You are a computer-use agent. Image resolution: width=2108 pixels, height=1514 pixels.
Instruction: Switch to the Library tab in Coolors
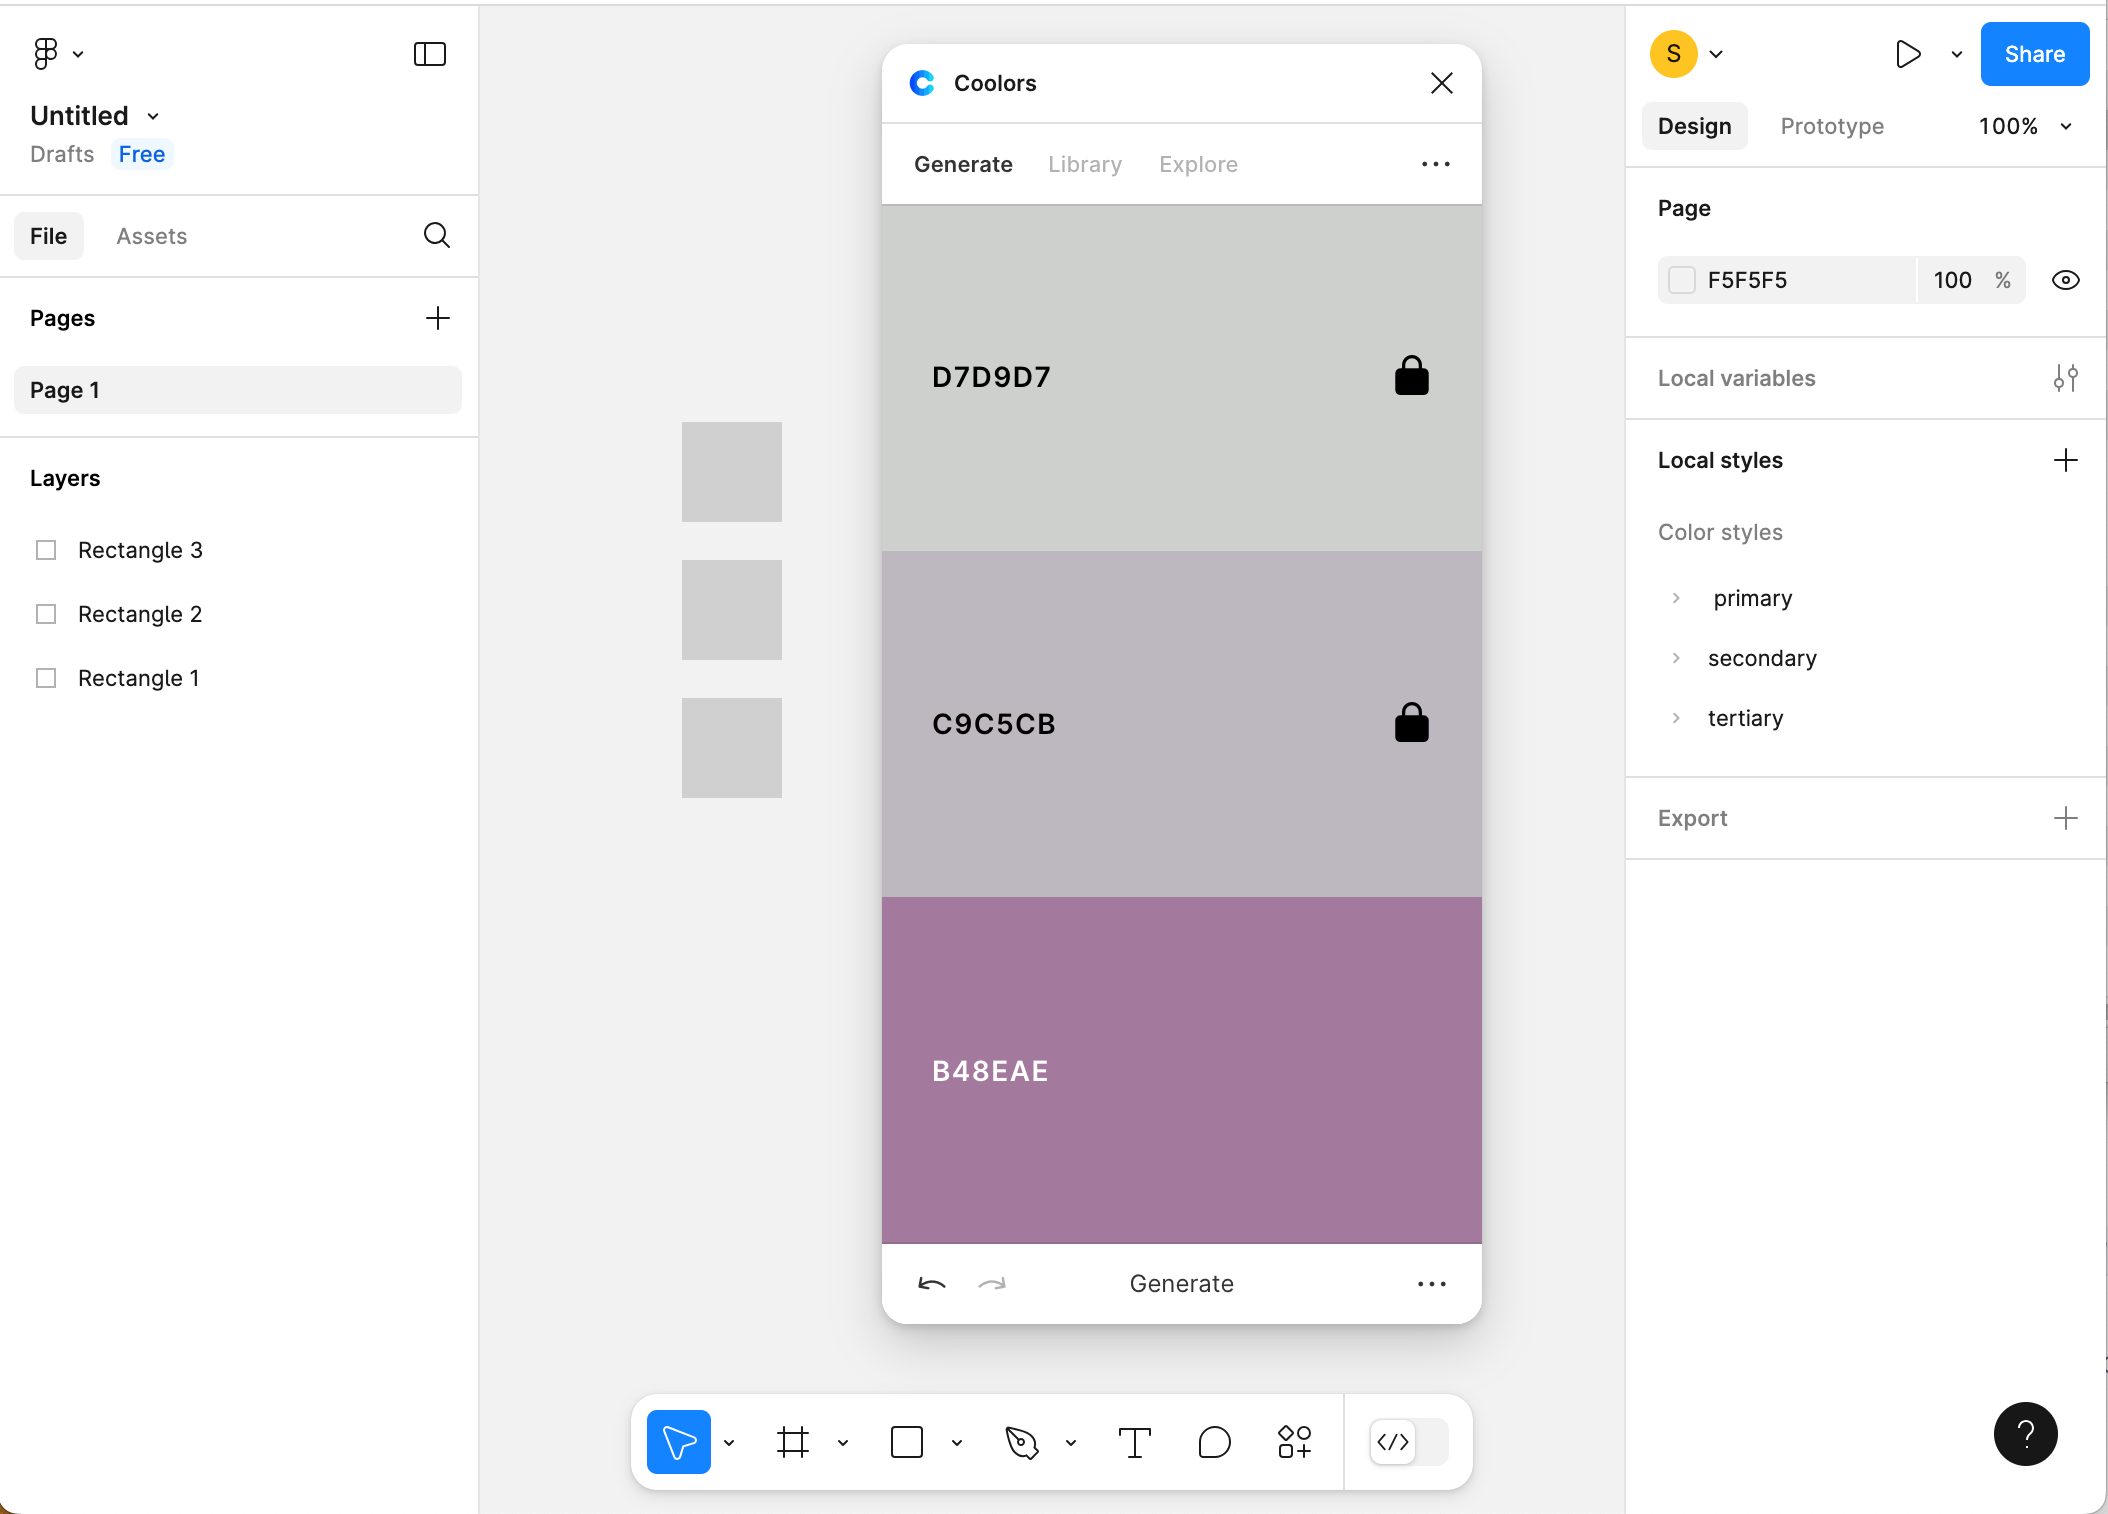click(x=1084, y=164)
